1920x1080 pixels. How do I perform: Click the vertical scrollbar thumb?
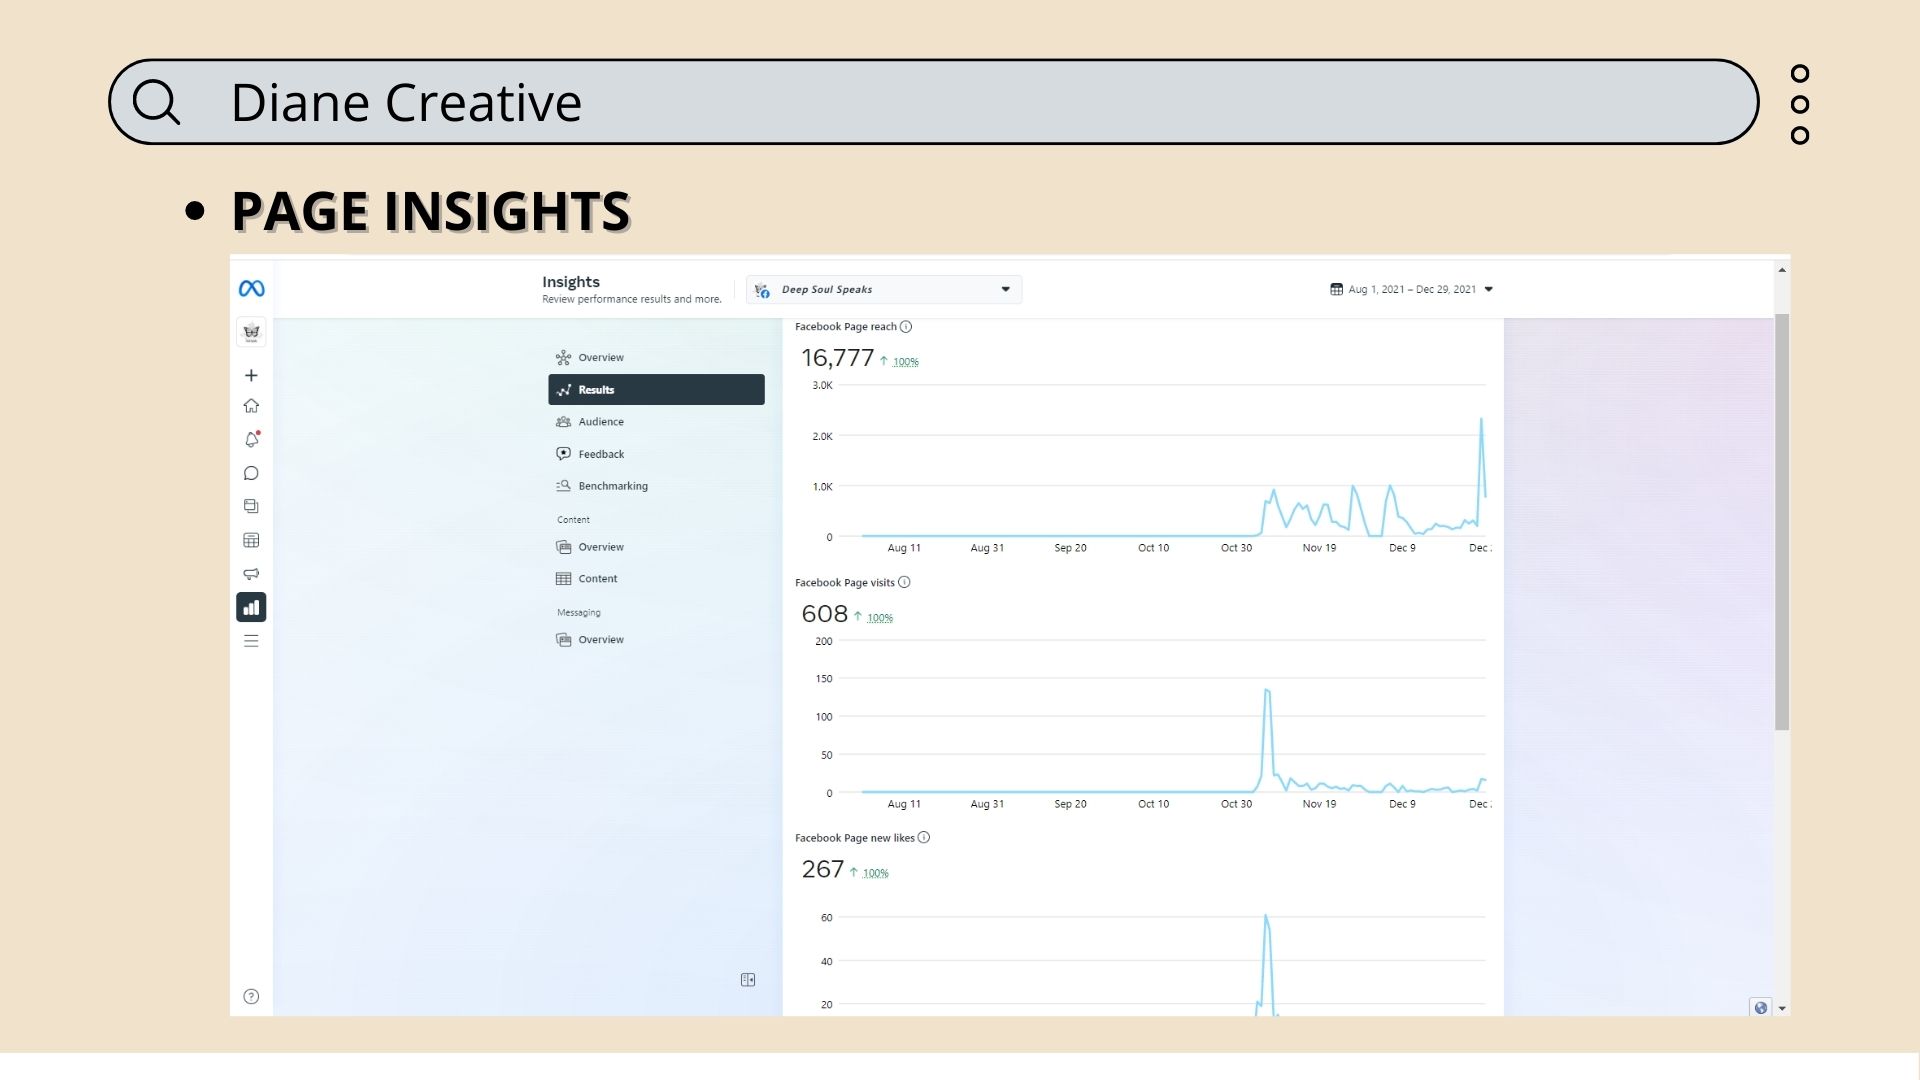[x=1782, y=520]
